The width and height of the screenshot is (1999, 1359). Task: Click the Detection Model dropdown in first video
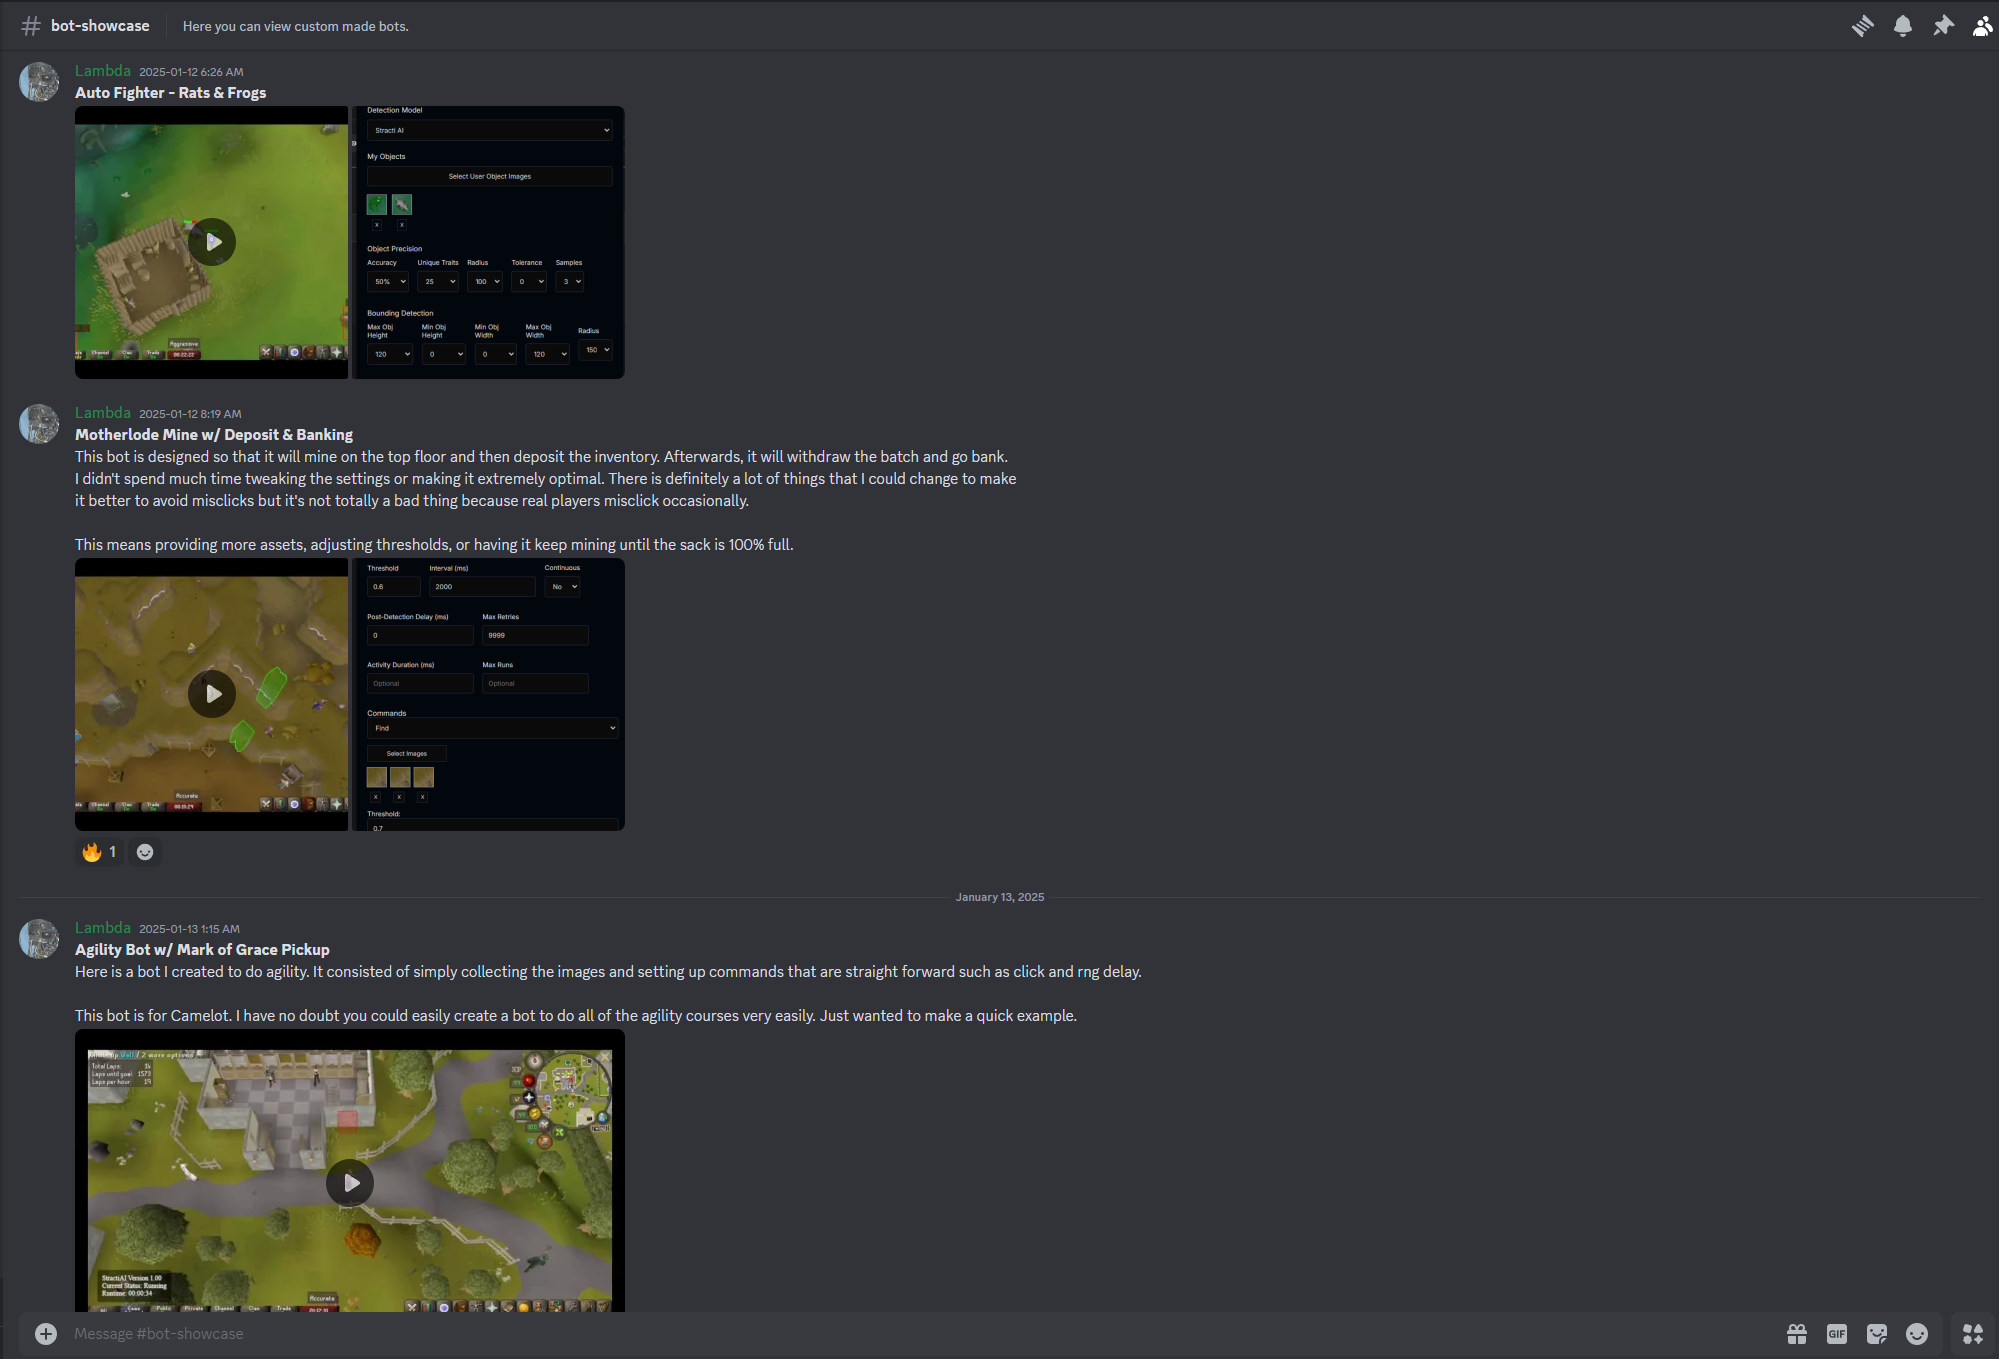[x=489, y=130]
